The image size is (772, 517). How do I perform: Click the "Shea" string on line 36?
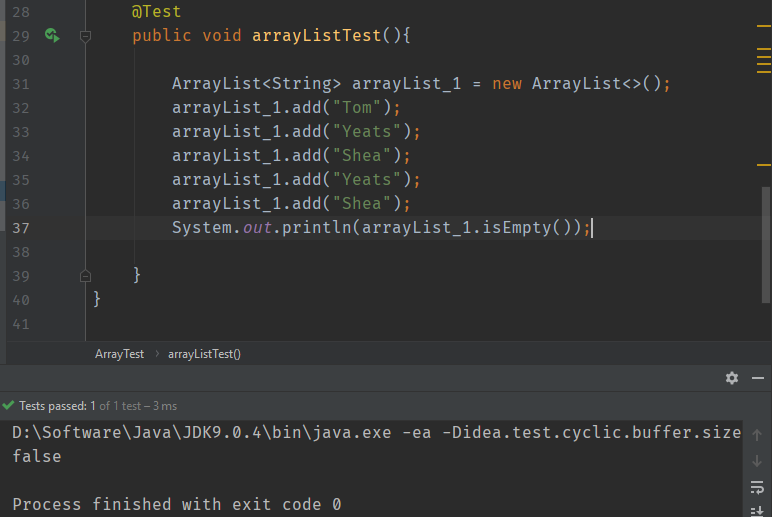362,203
